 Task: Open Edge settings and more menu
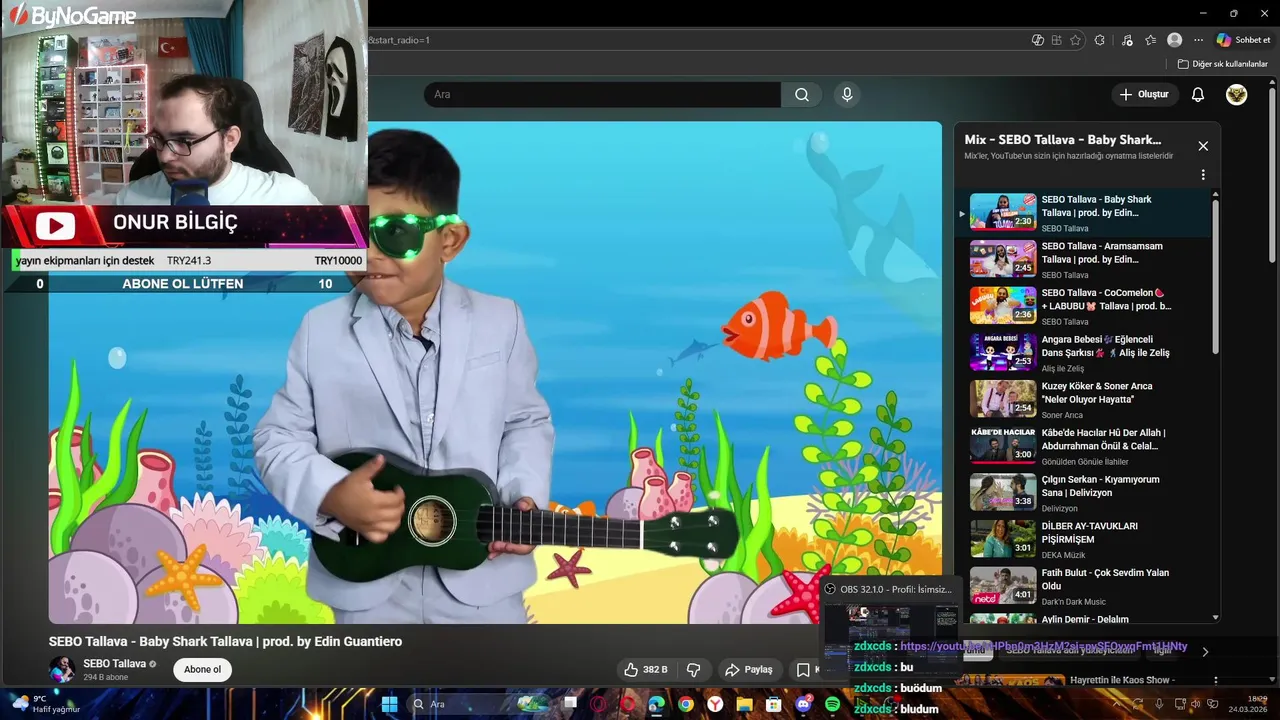click(x=1198, y=40)
